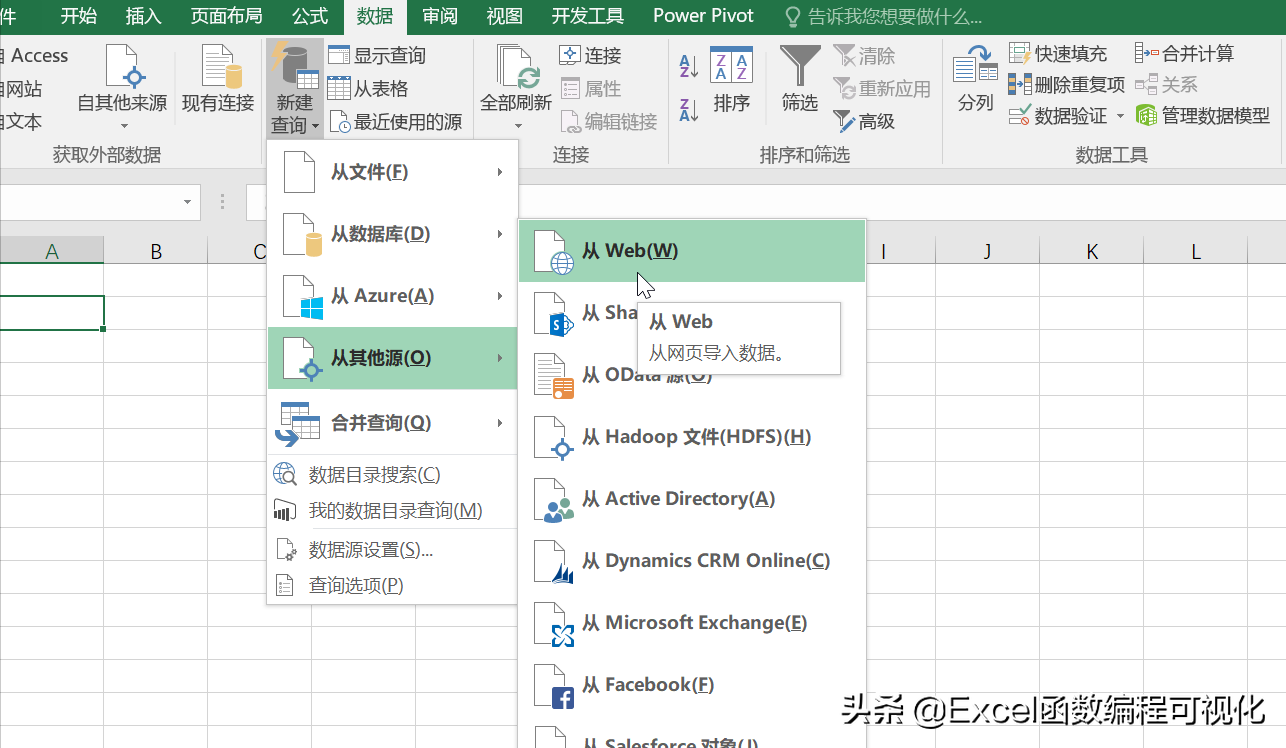Switch to the 开始 ribbon tab
The width and height of the screenshot is (1286, 748).
(x=79, y=16)
